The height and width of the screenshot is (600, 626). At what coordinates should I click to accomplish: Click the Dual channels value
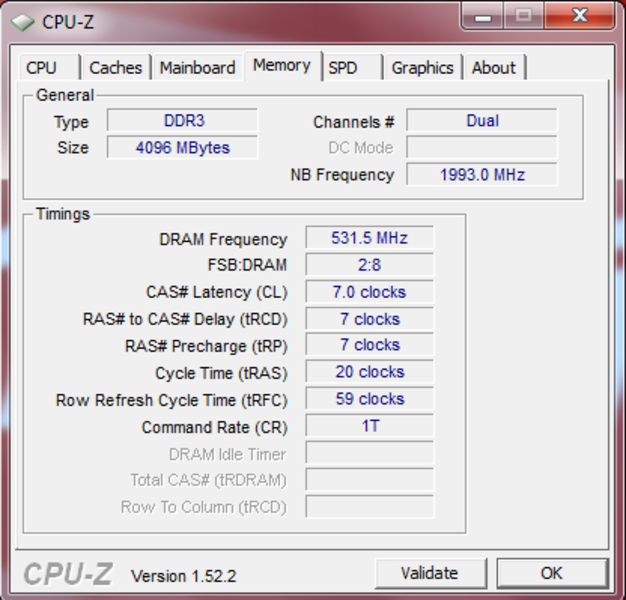click(x=482, y=120)
